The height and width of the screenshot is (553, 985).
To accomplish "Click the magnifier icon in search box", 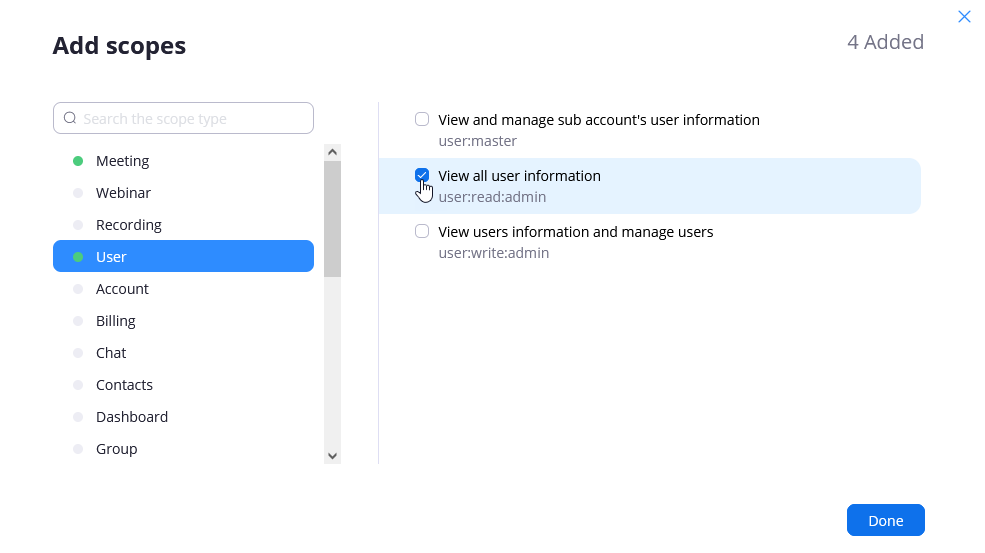I will tap(70, 118).
